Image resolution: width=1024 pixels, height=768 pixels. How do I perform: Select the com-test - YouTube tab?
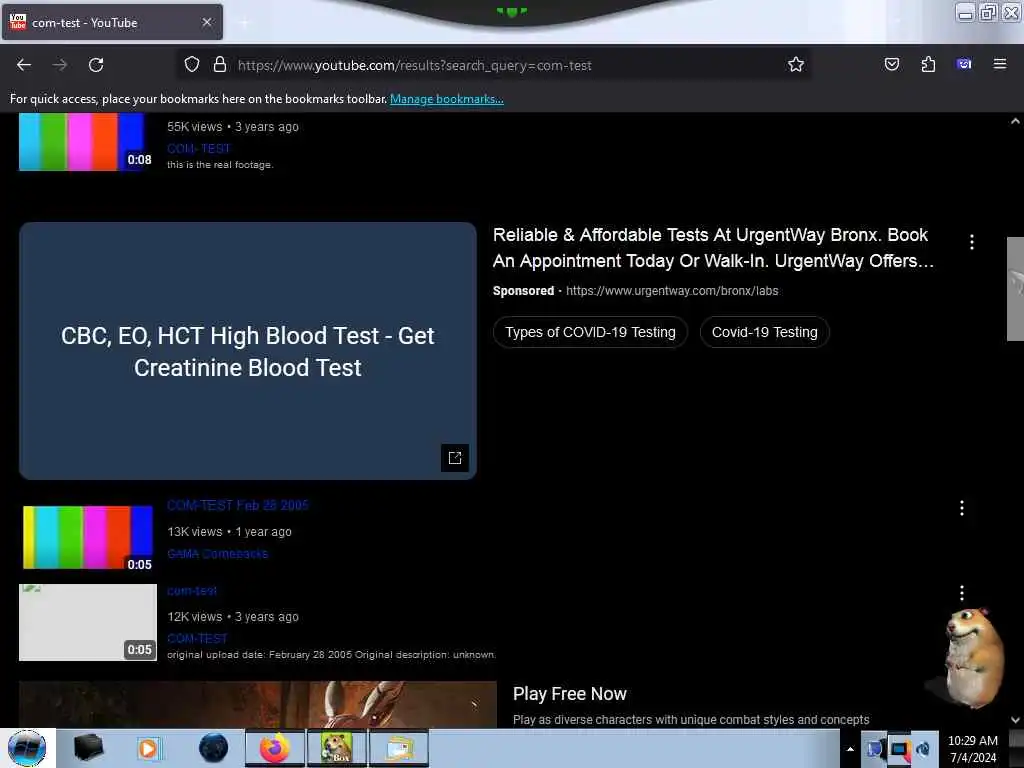[x=112, y=22]
